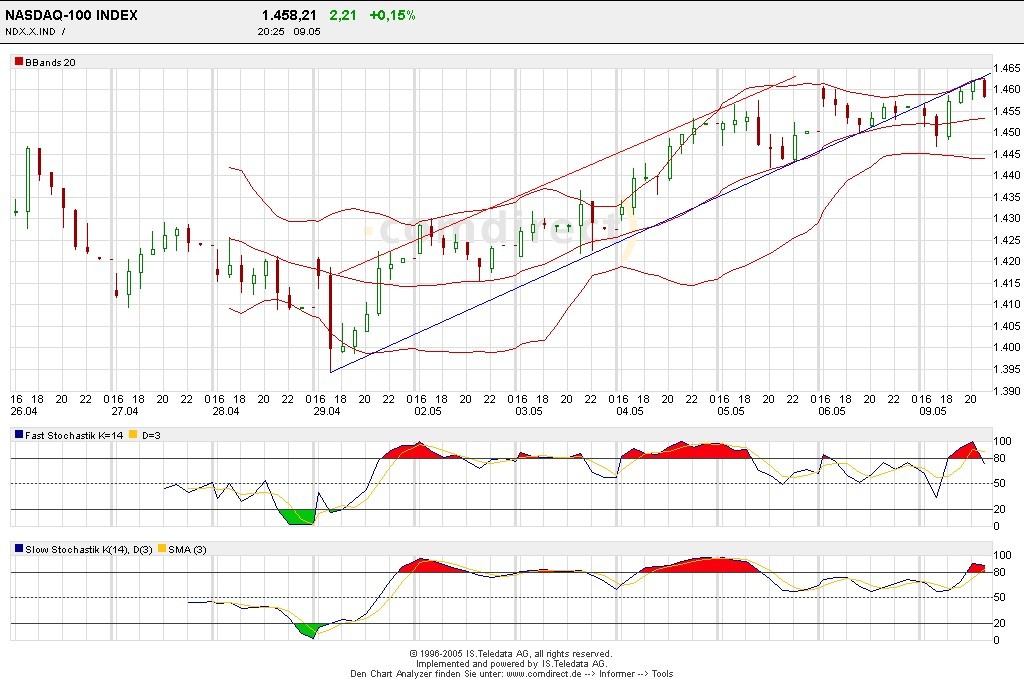Click the 04.05 date on time axis

tap(629, 411)
